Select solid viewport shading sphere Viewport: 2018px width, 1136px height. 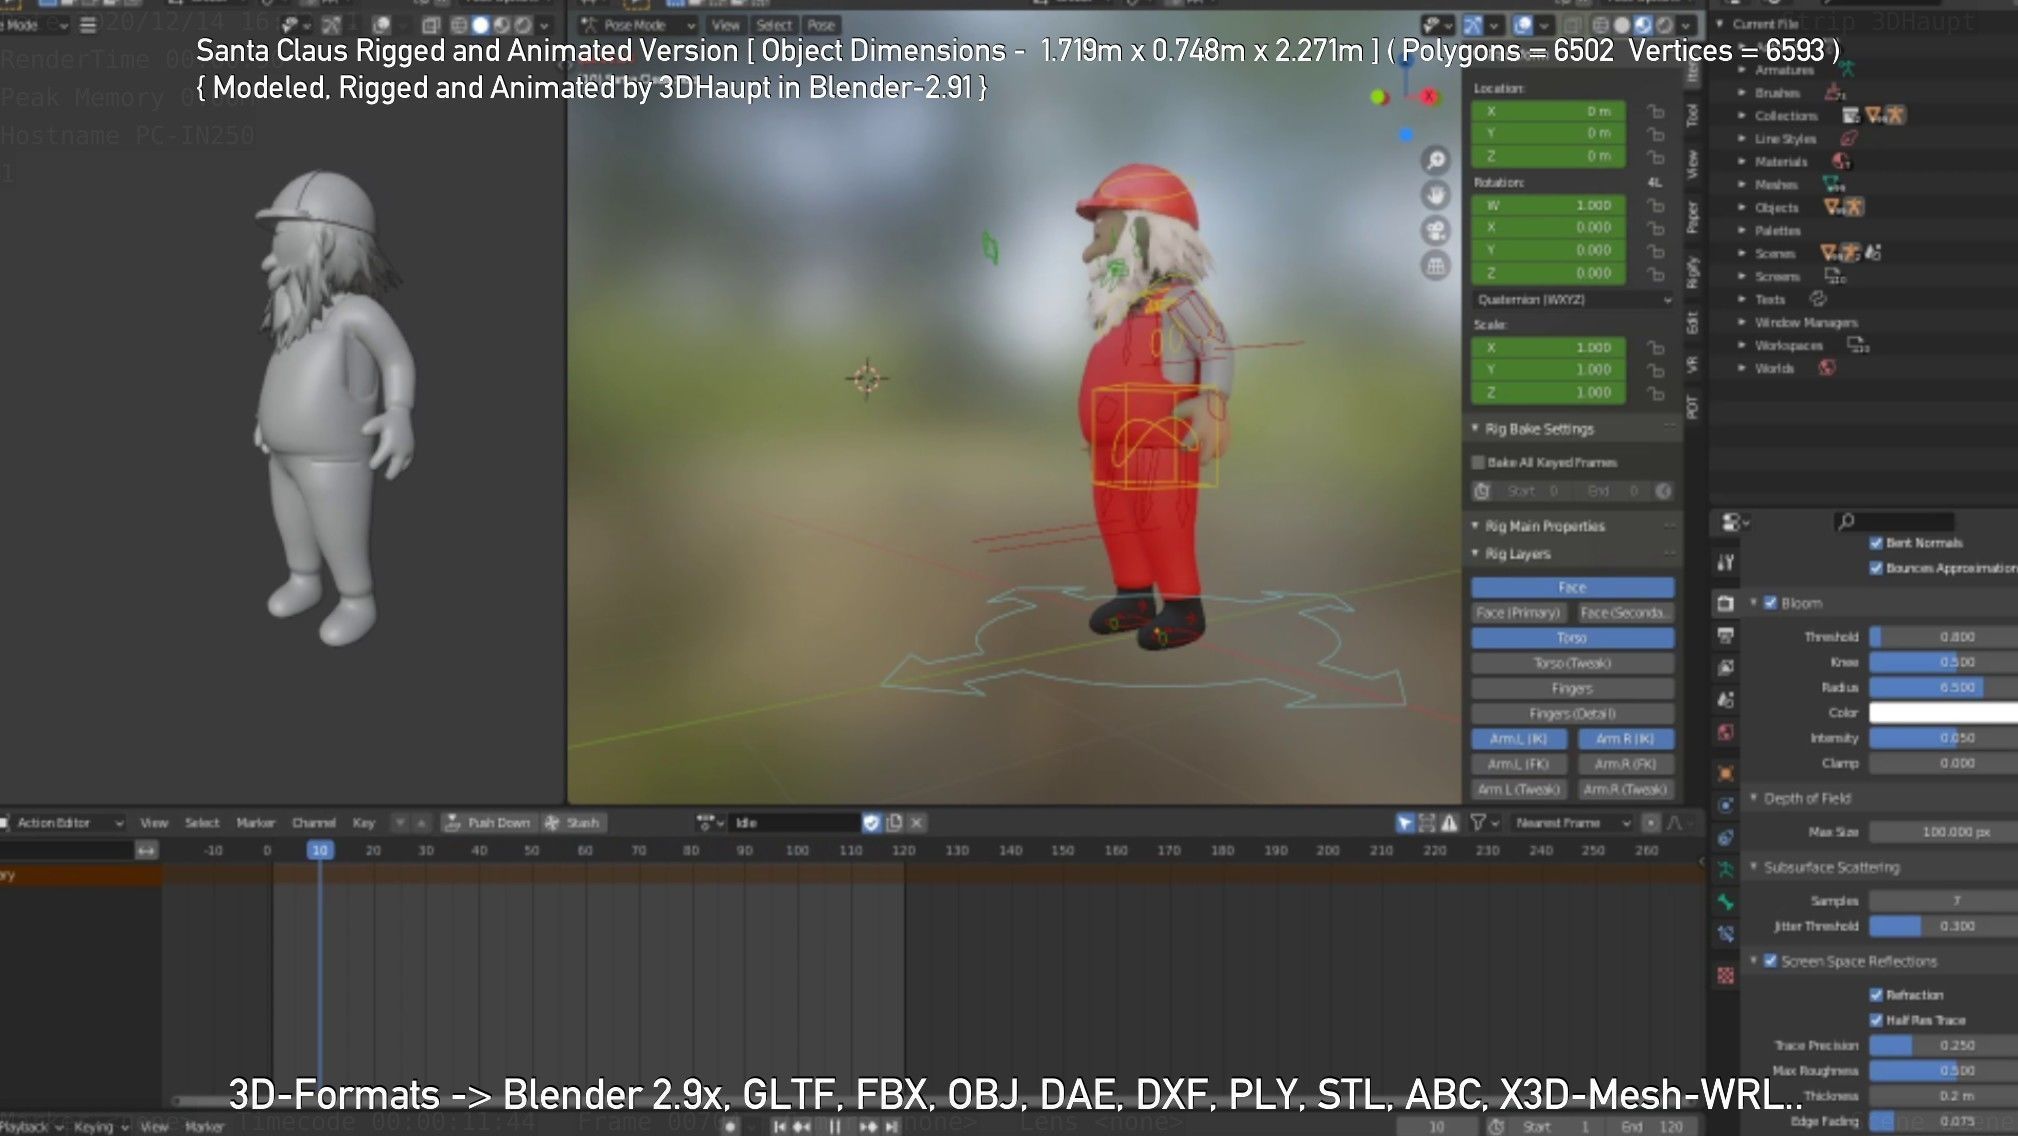tap(1621, 24)
